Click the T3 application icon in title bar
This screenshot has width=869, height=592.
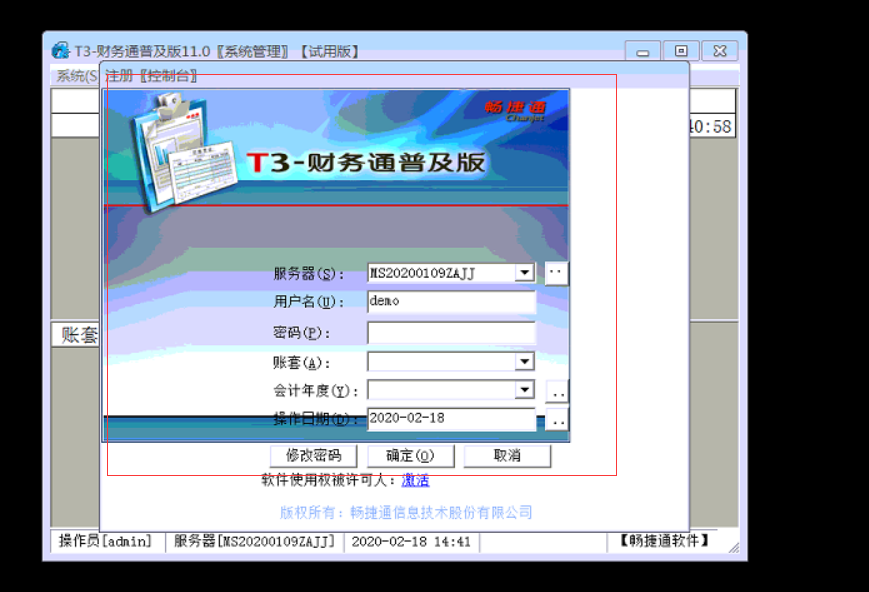coord(60,51)
